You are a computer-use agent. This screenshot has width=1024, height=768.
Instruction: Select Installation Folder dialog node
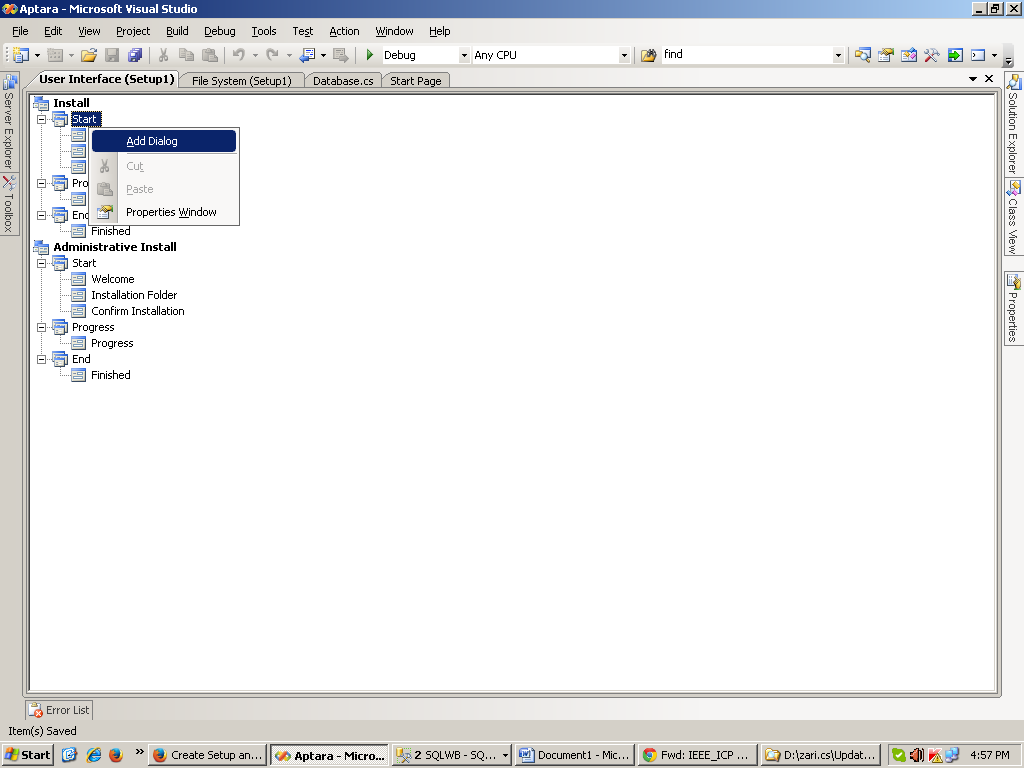coord(134,295)
